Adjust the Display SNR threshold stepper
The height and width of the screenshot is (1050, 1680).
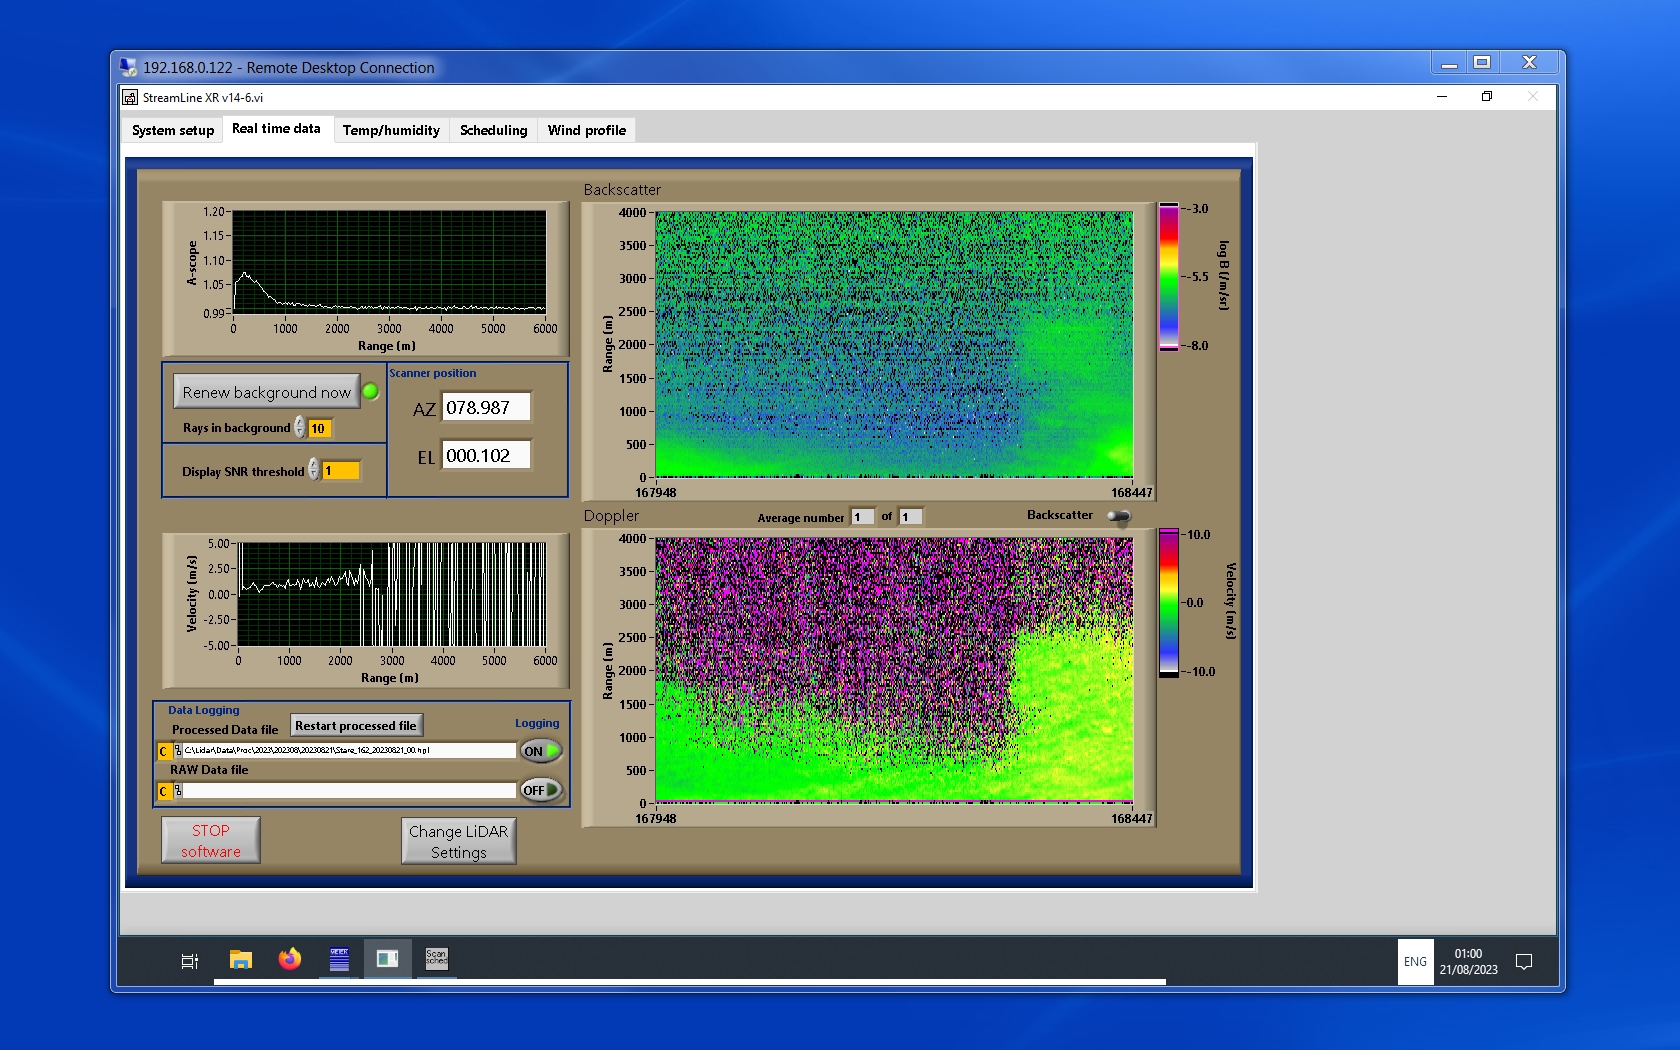(x=314, y=470)
